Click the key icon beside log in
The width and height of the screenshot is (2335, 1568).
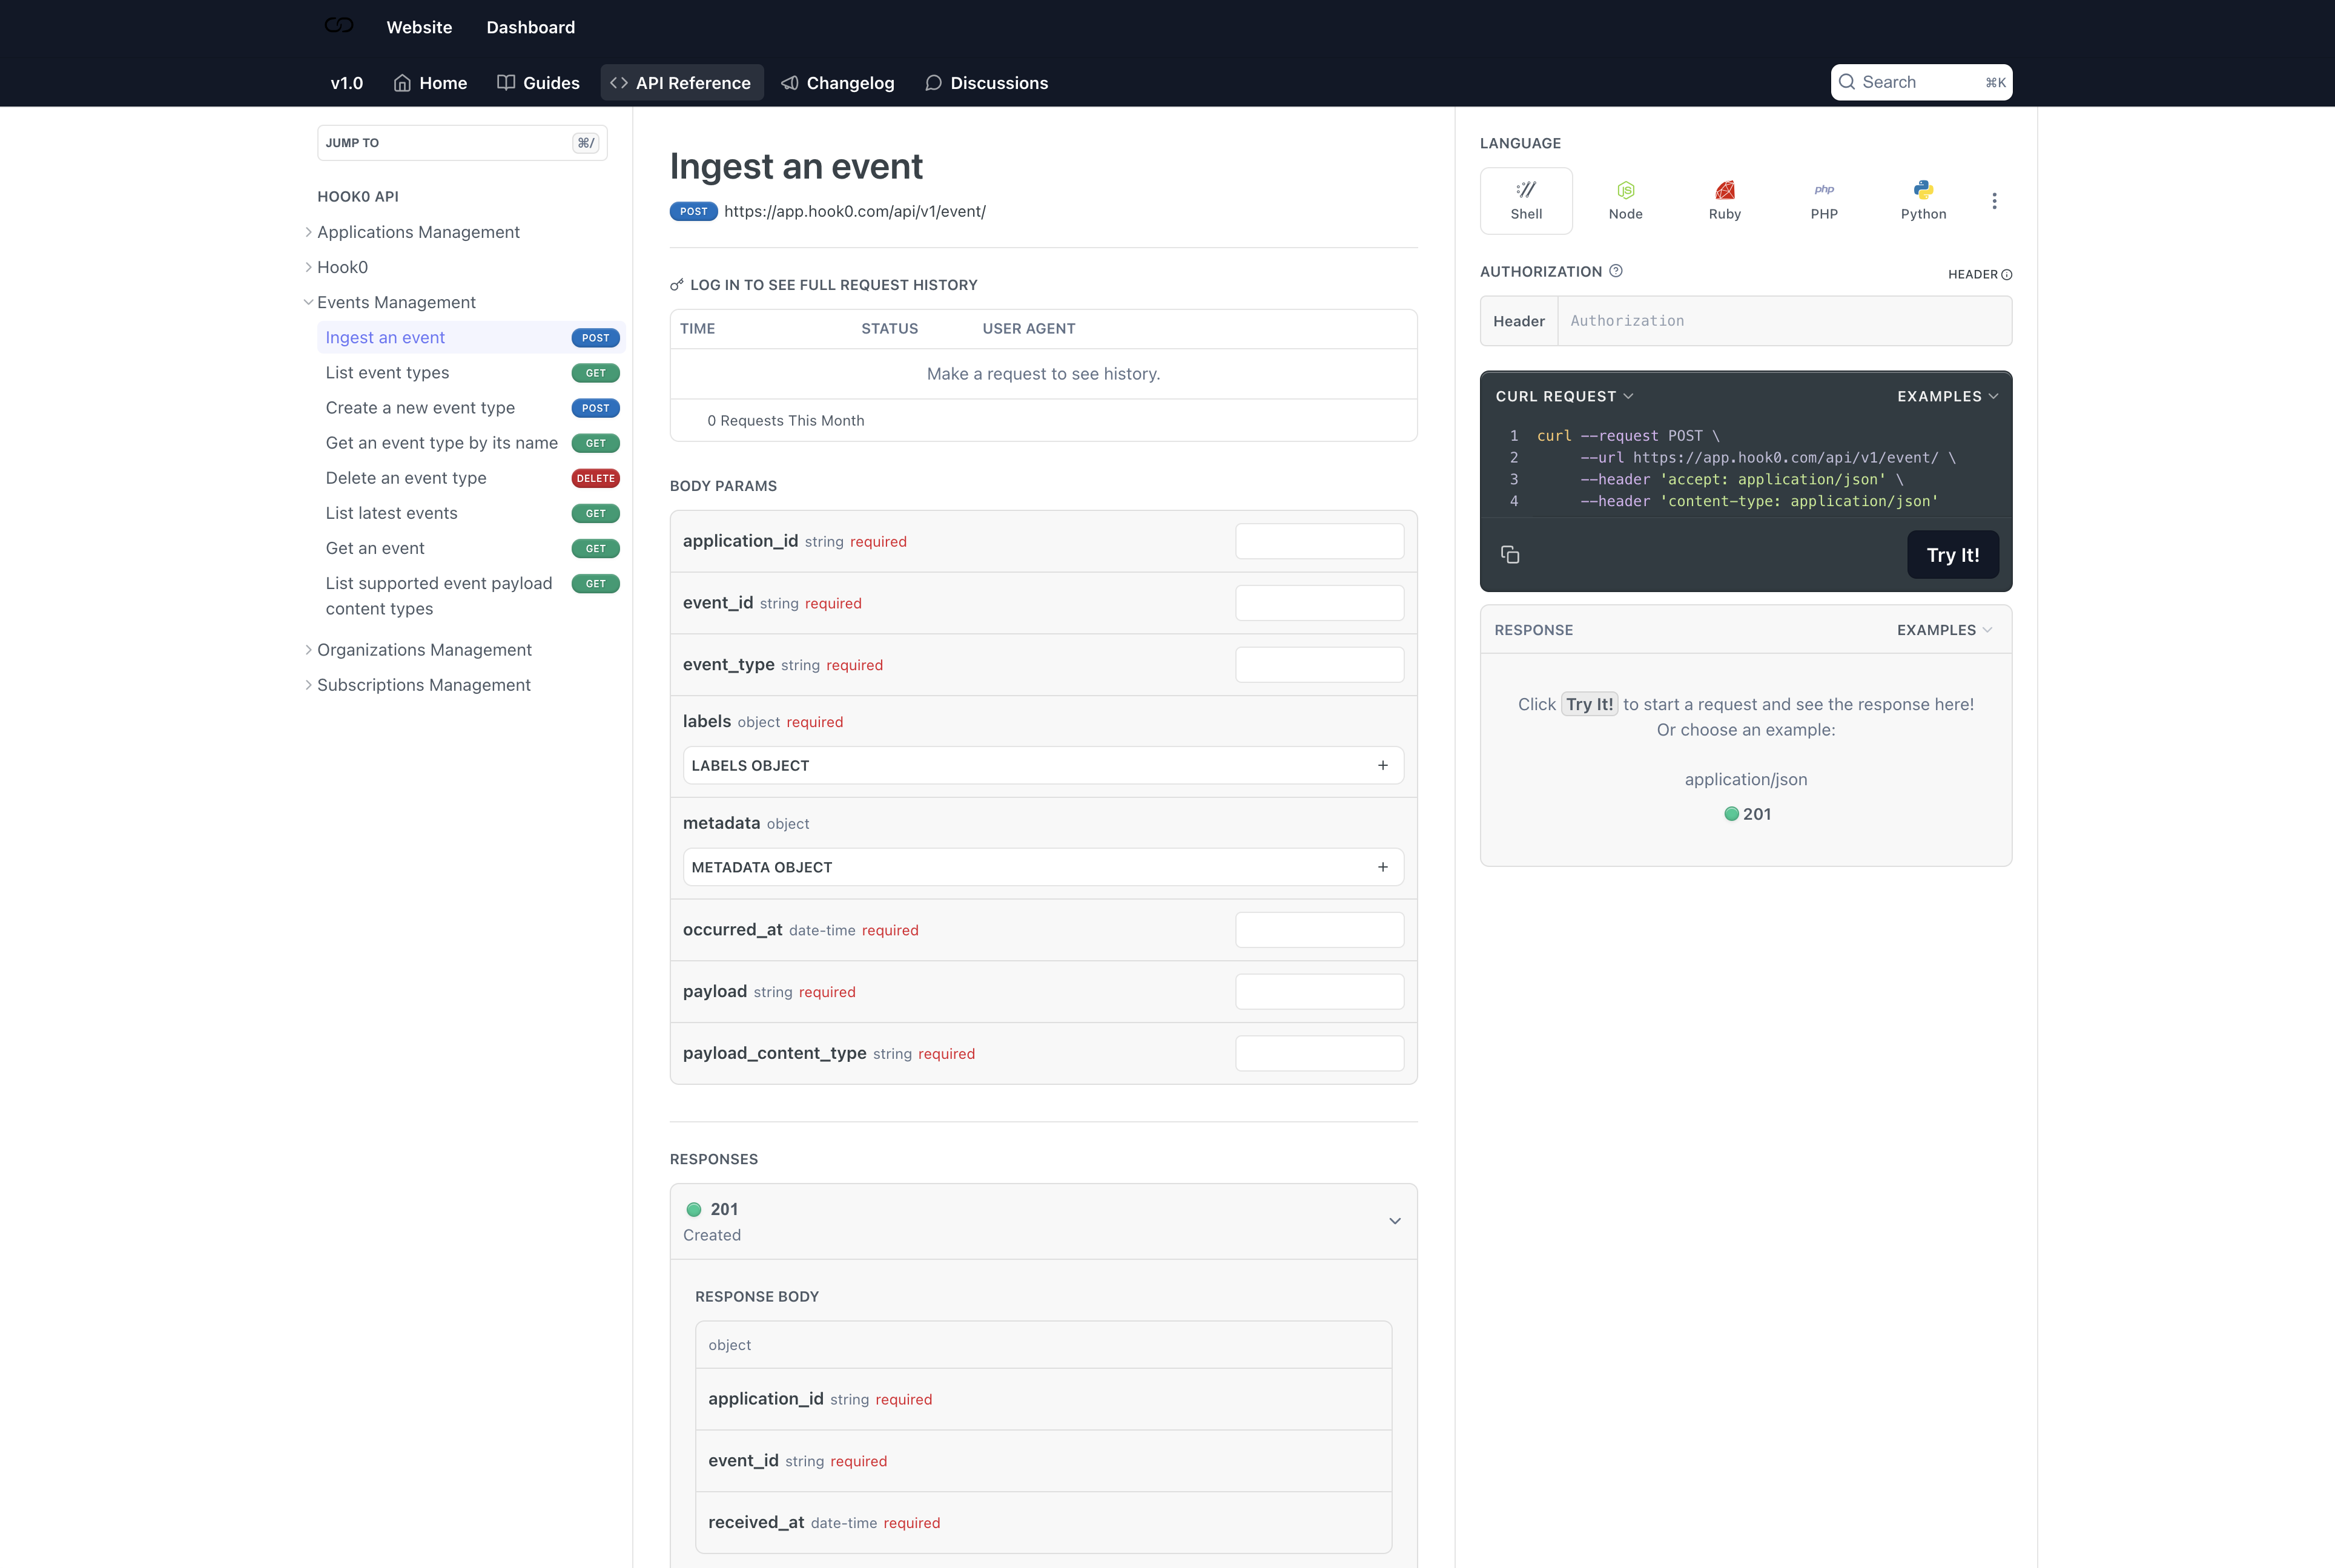[677, 285]
